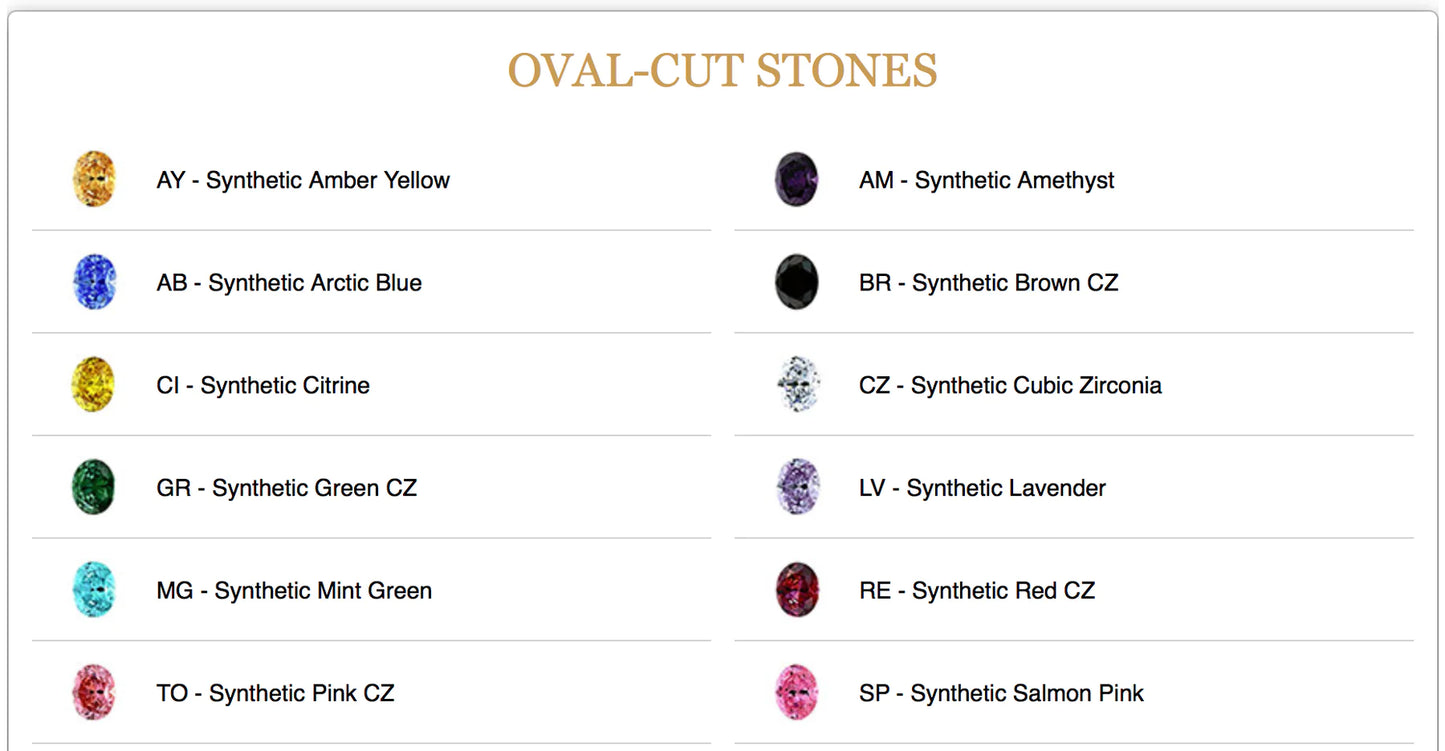Click "CZ - Synthetic Cubic Zirconia" label

[x=1010, y=386]
